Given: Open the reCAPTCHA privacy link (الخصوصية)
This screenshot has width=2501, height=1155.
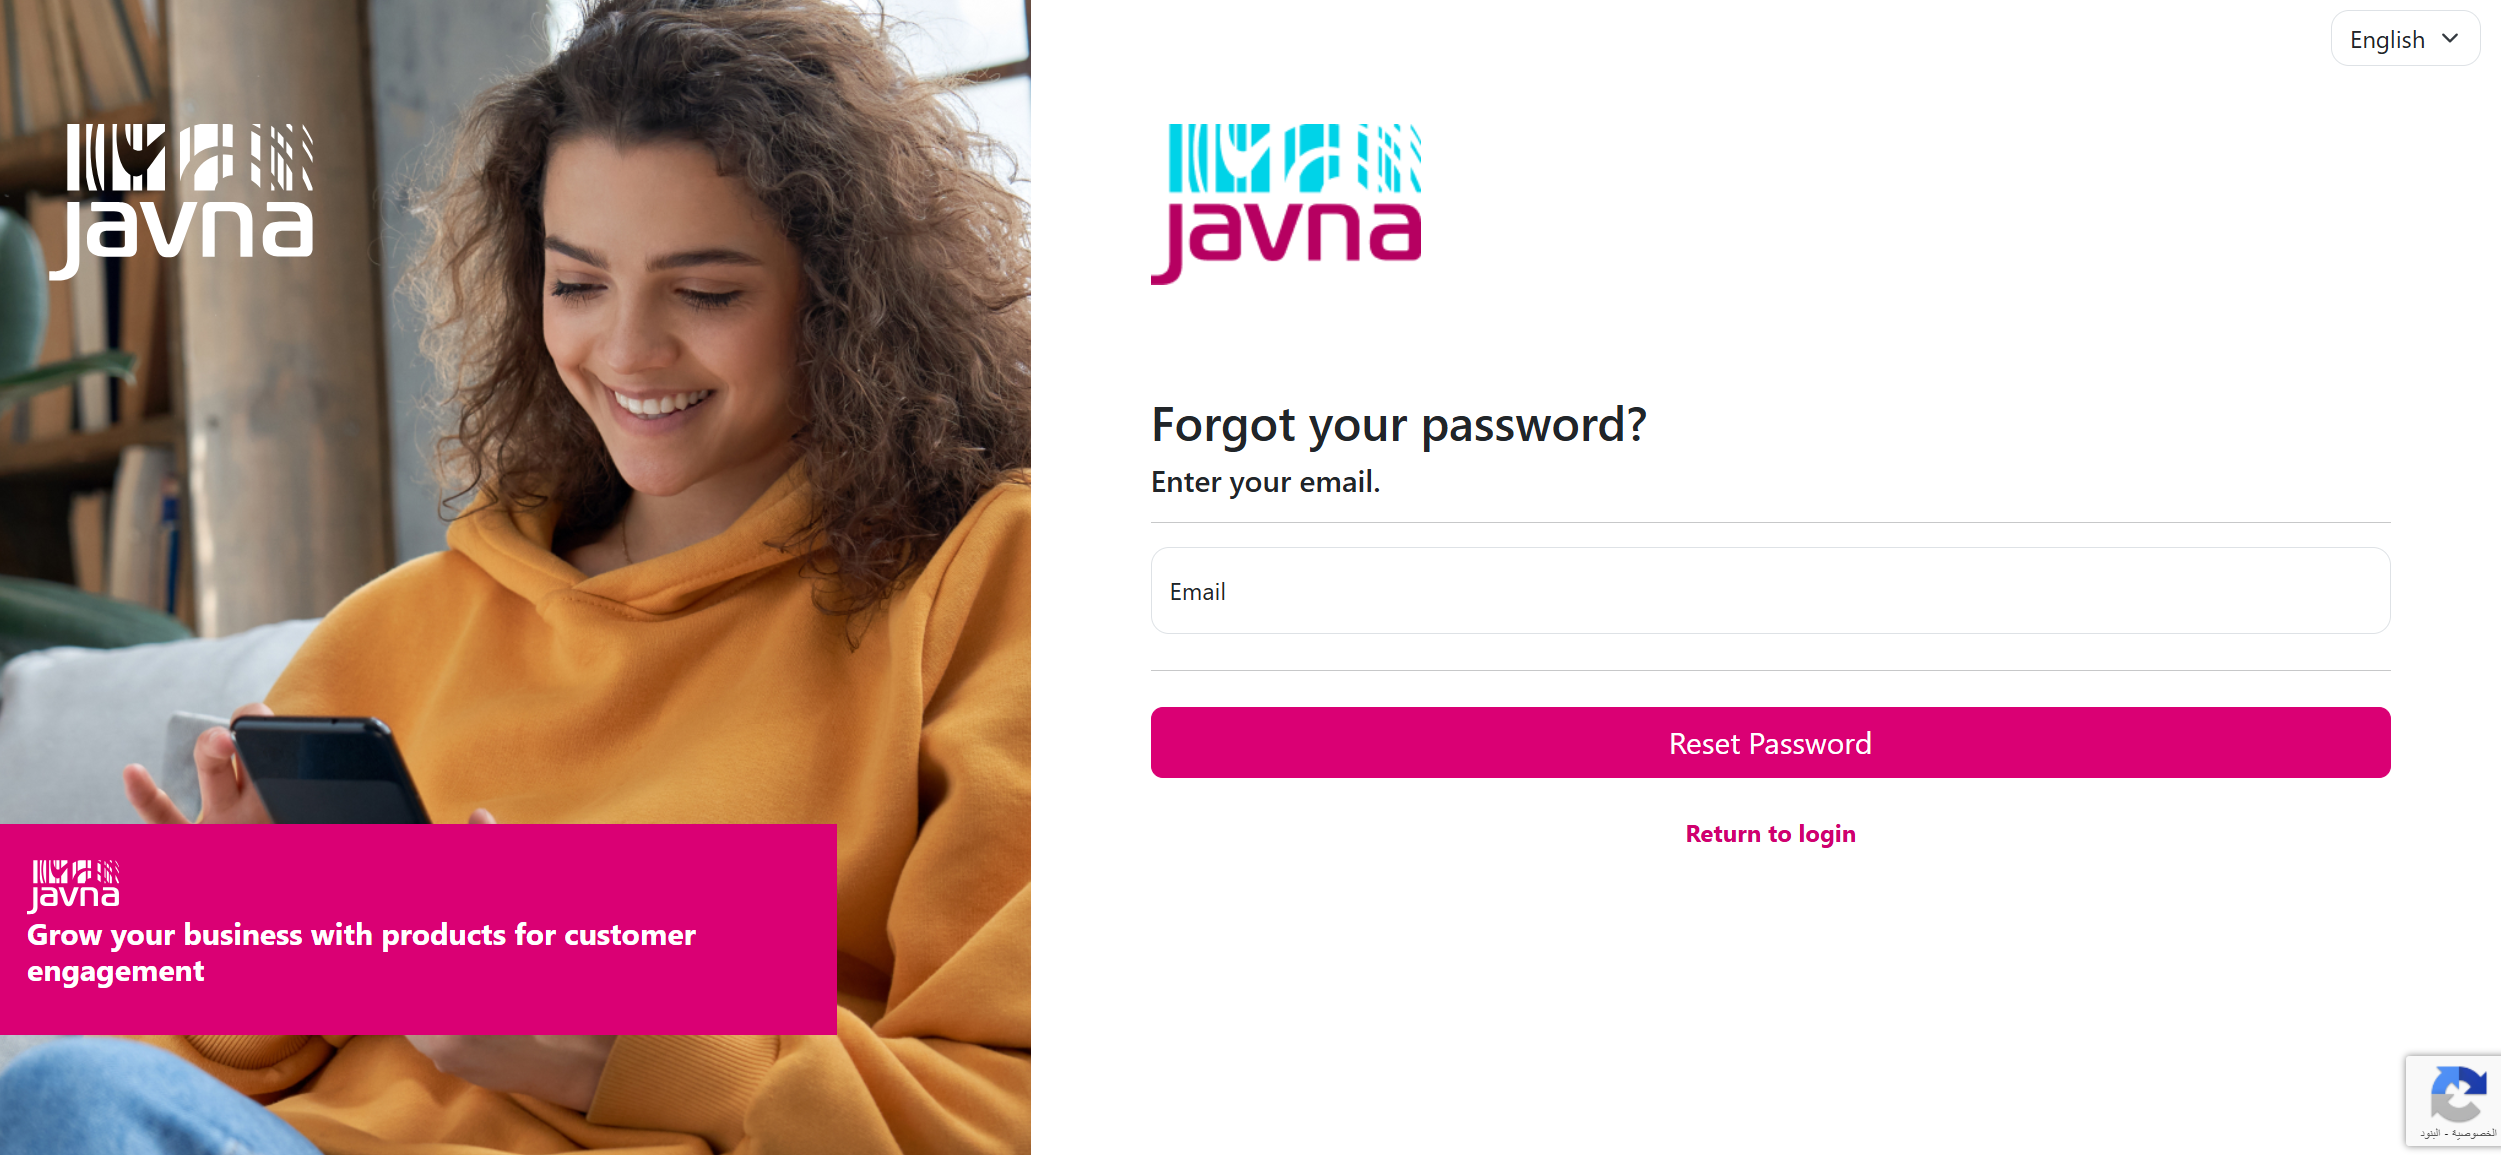Looking at the screenshot, I should click(2474, 1133).
